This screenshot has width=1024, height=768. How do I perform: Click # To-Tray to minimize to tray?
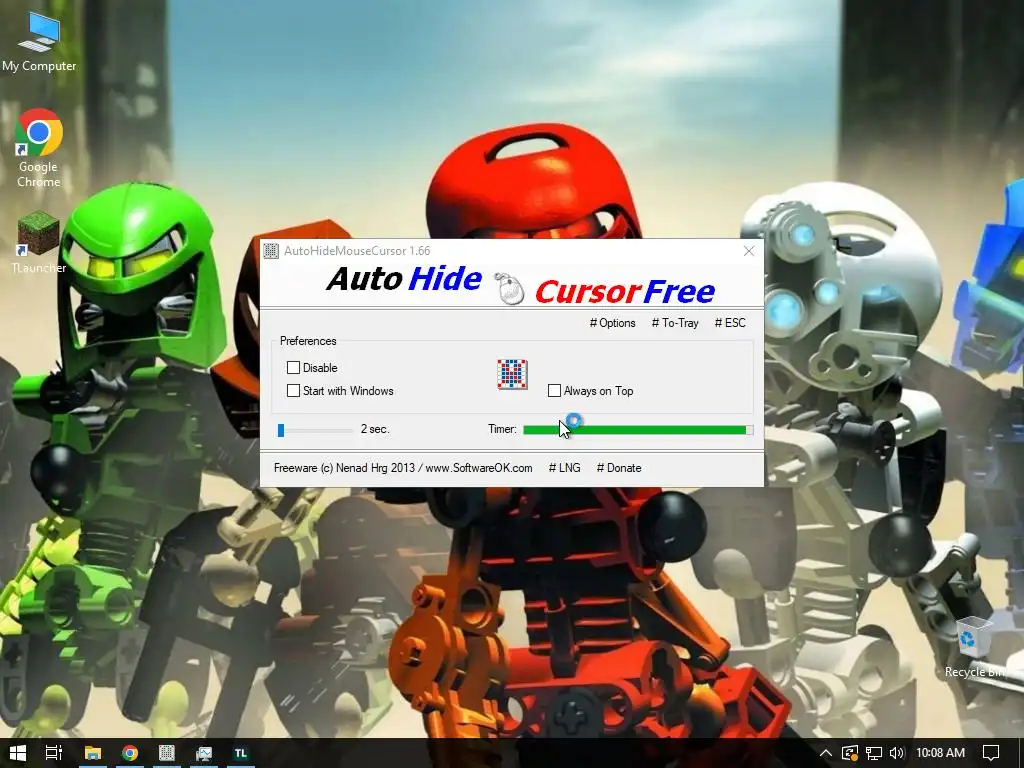(675, 323)
